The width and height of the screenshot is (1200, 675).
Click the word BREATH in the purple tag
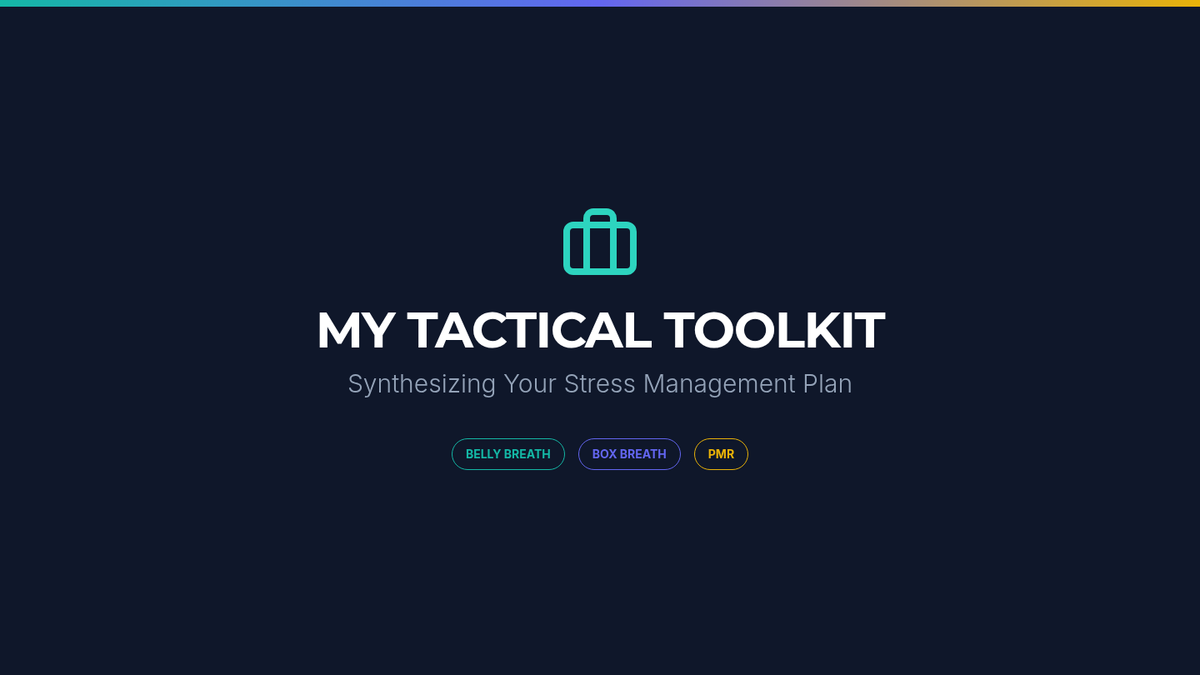(x=643, y=454)
